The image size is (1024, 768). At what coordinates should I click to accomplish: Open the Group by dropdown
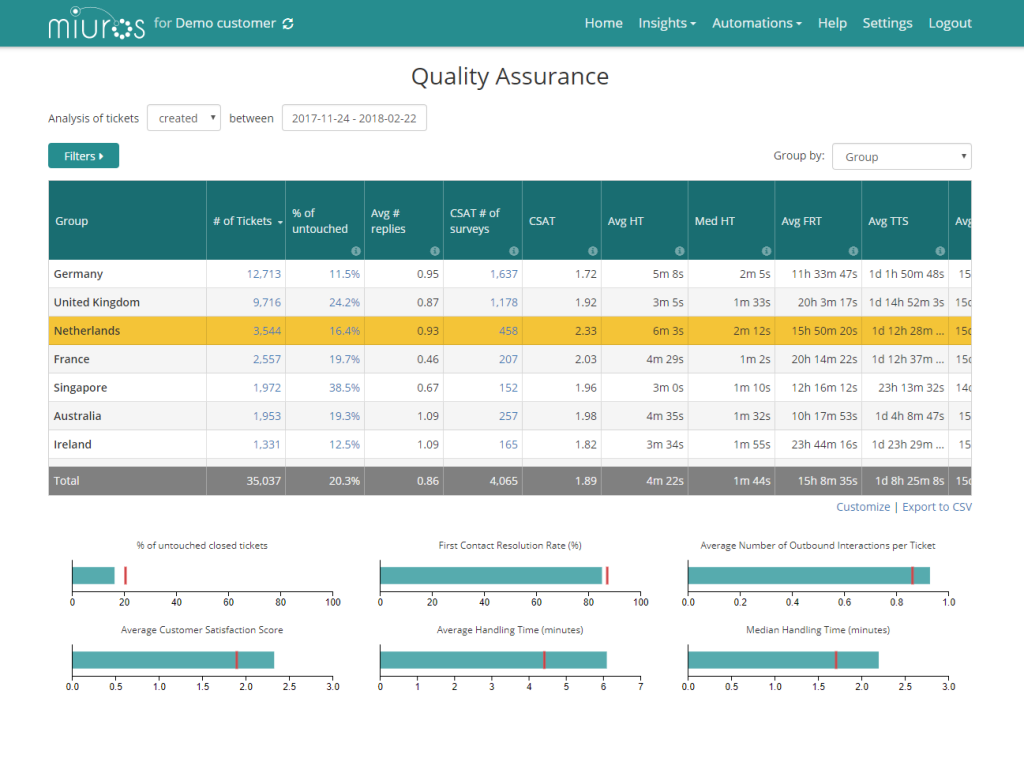click(x=901, y=157)
